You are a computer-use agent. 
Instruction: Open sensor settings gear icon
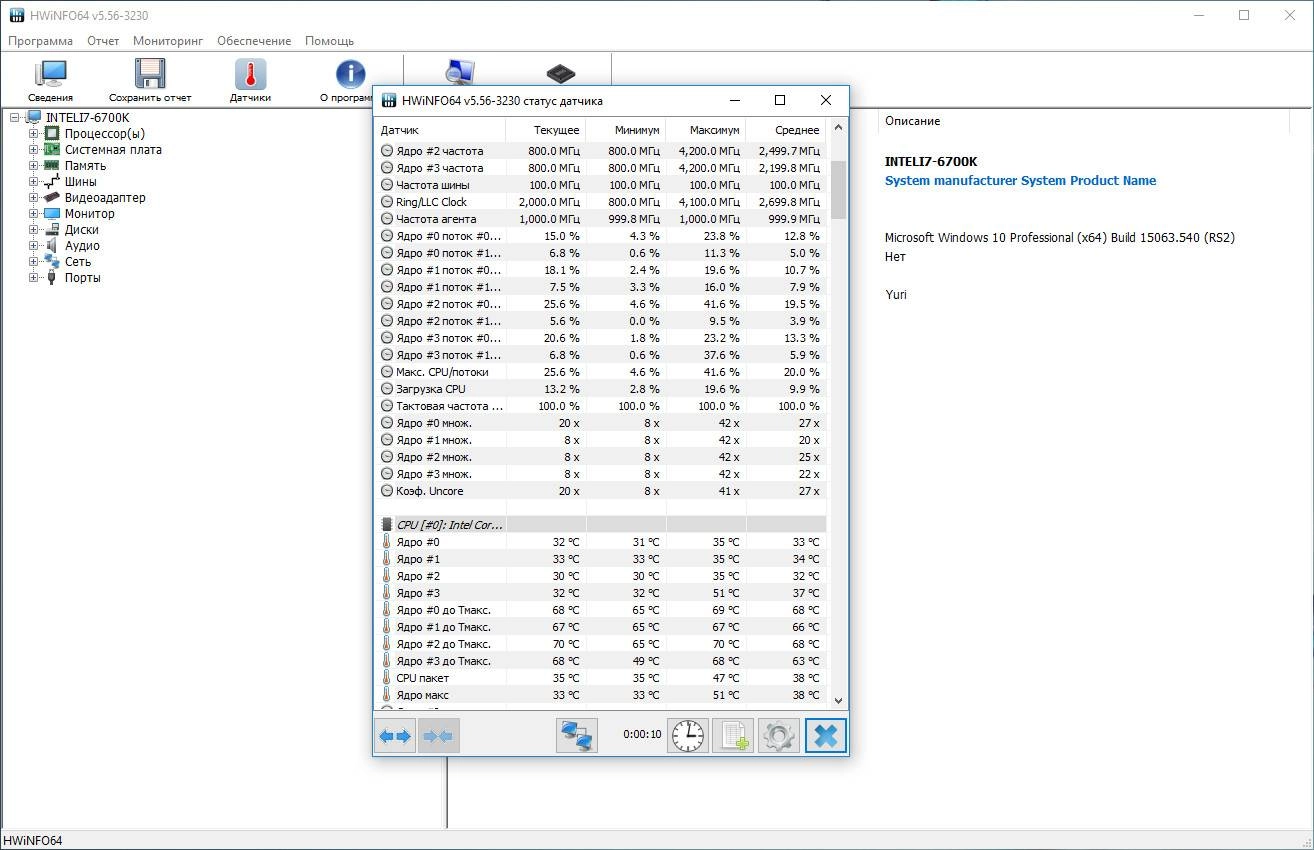tap(779, 736)
